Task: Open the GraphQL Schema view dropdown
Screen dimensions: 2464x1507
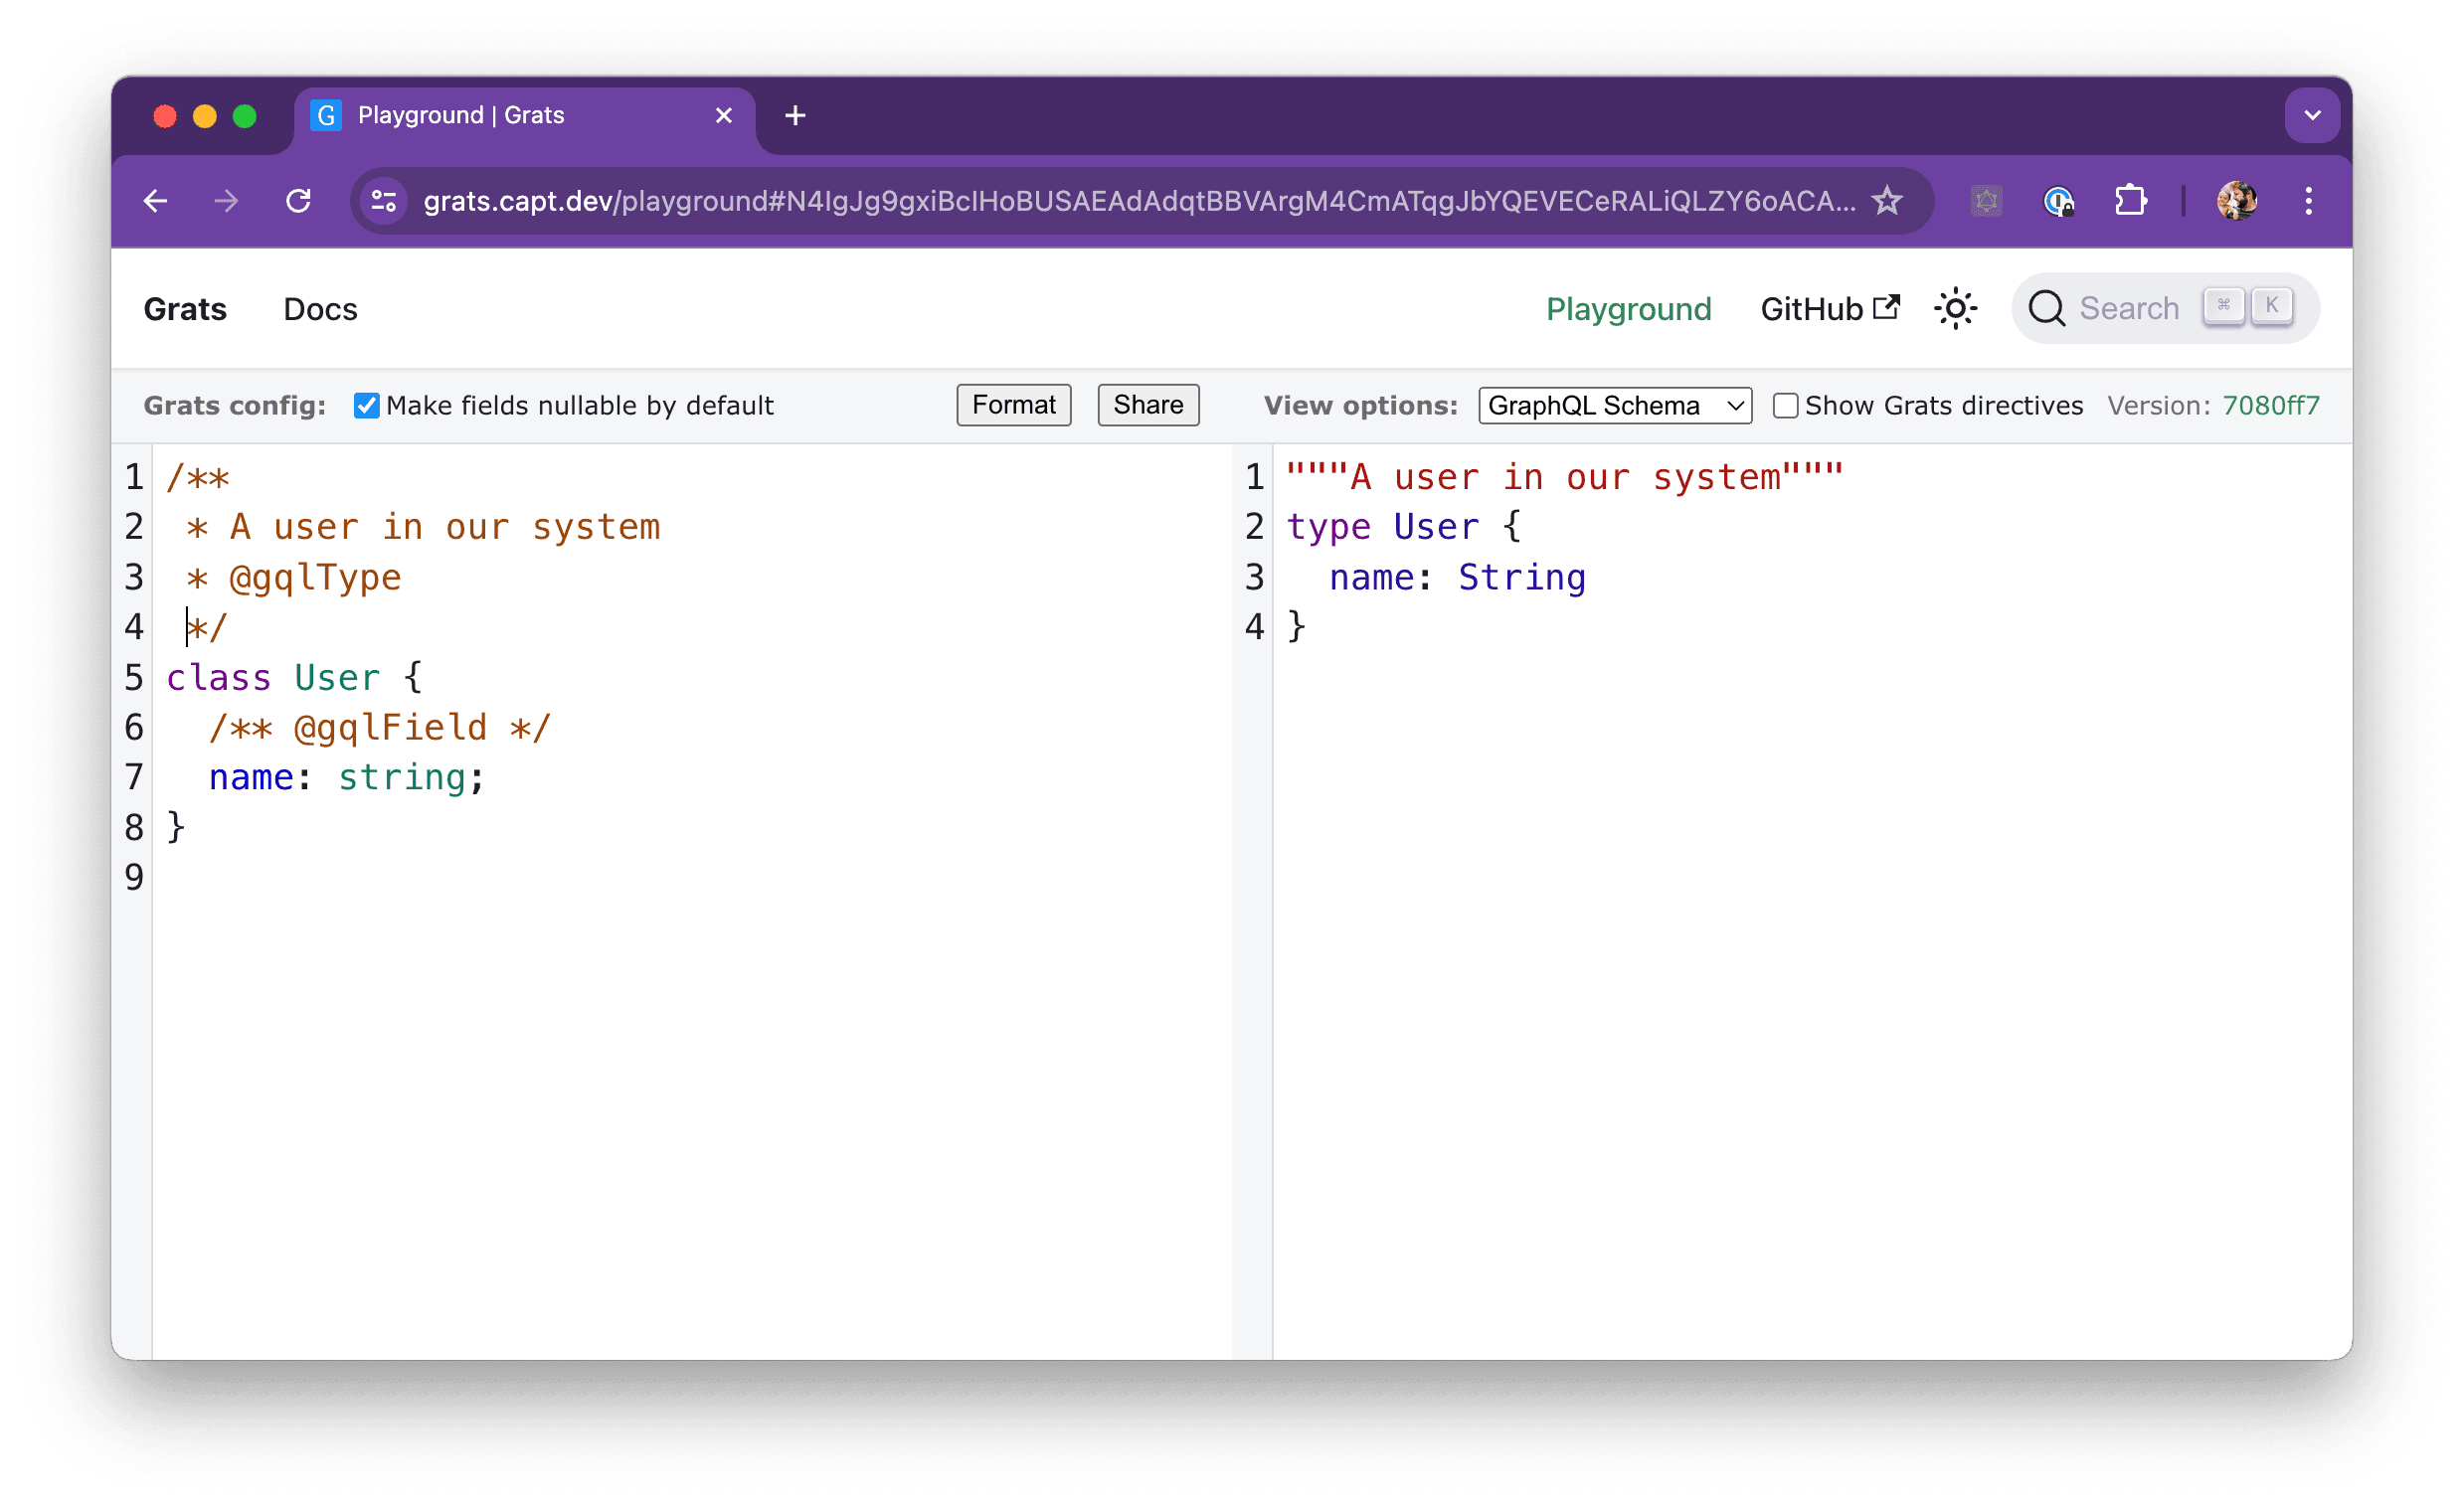Action: coord(1614,405)
